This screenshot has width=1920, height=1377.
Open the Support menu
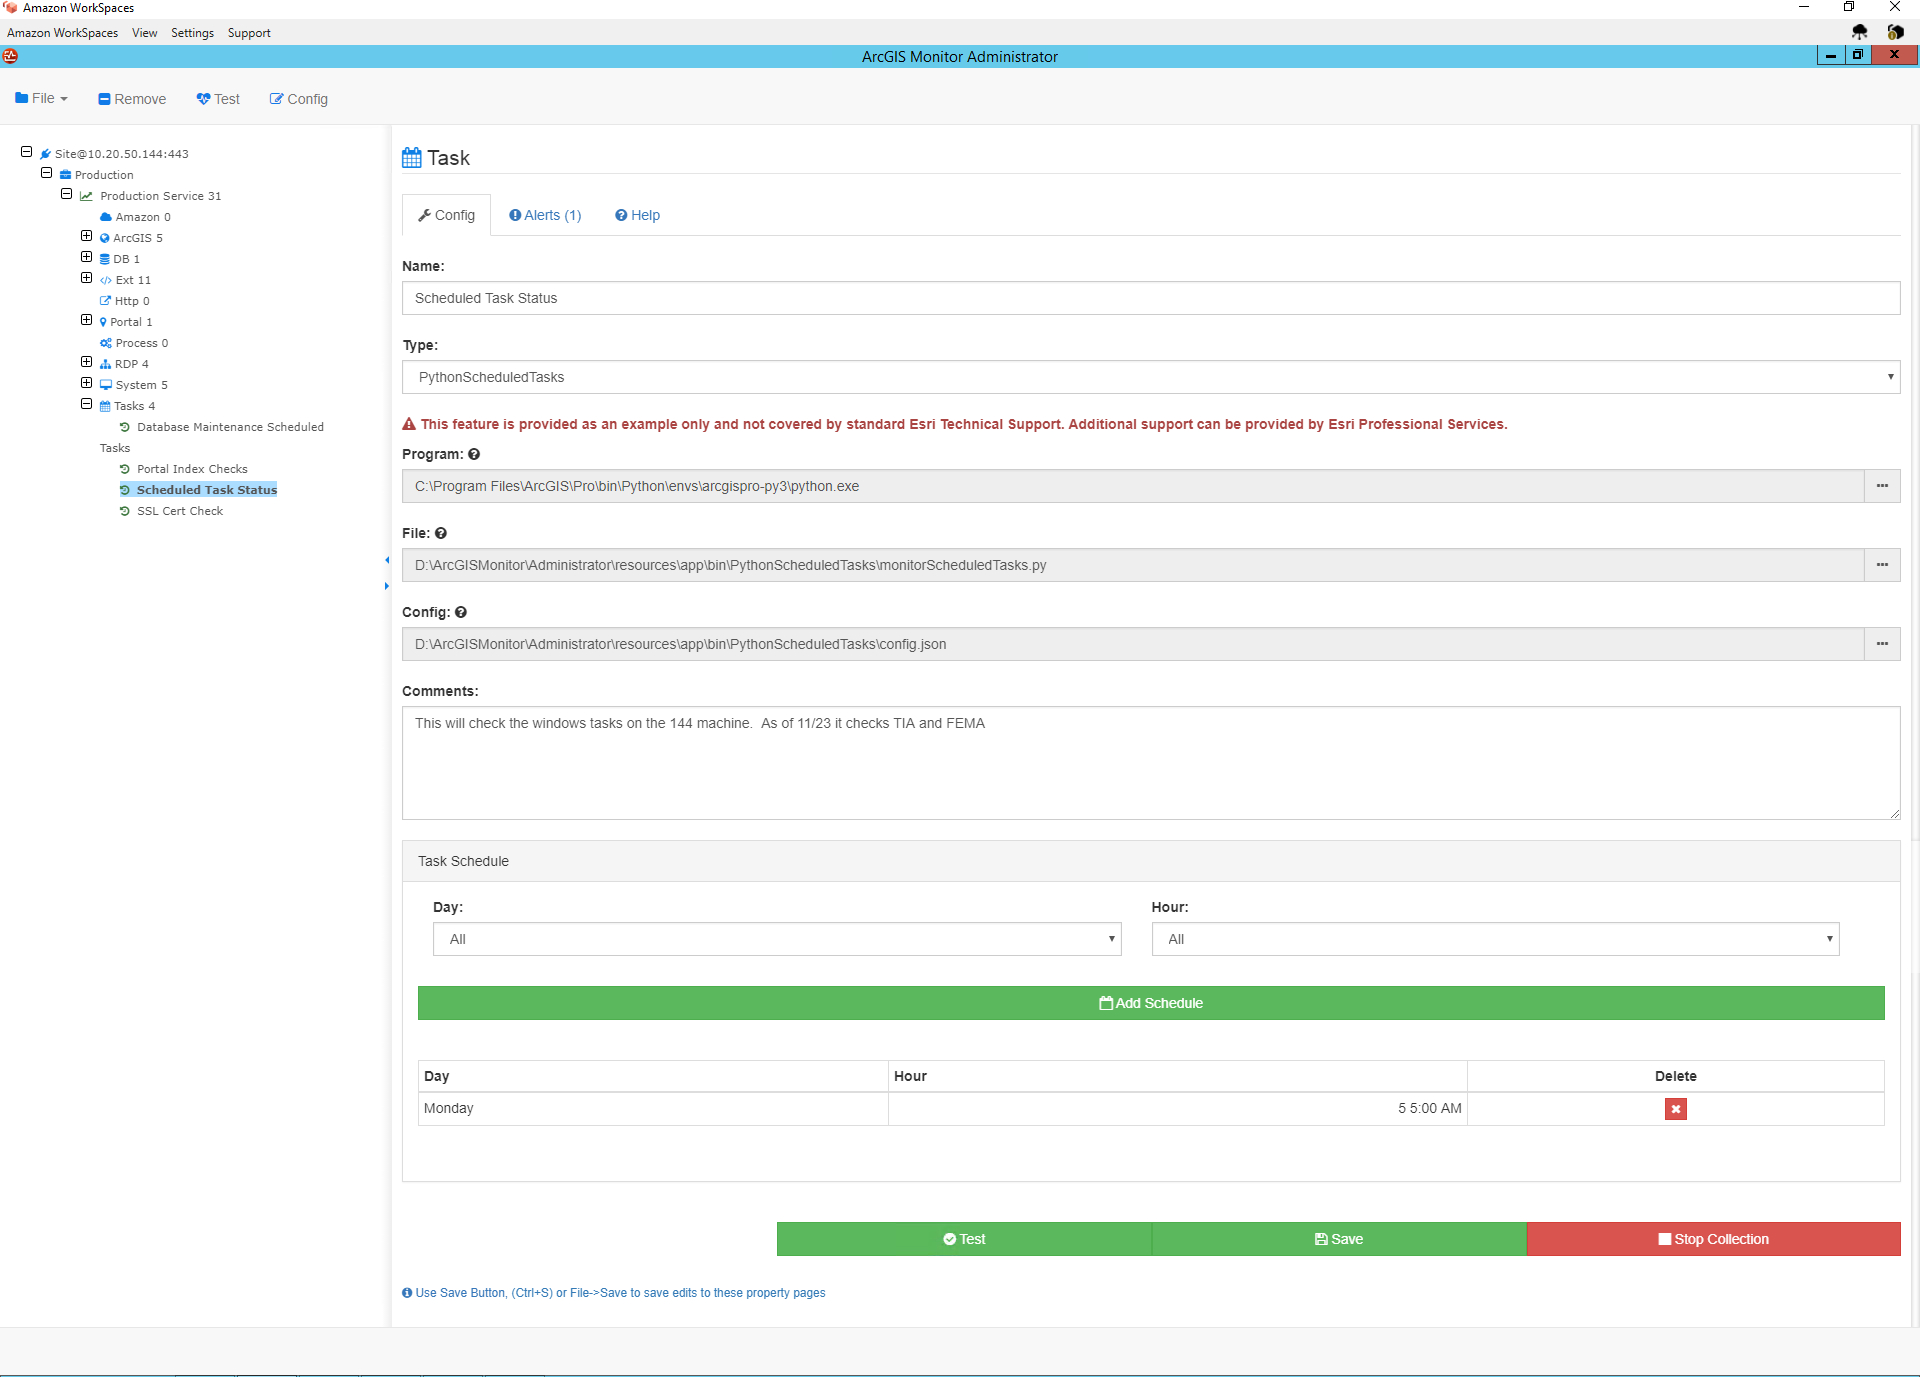click(249, 33)
